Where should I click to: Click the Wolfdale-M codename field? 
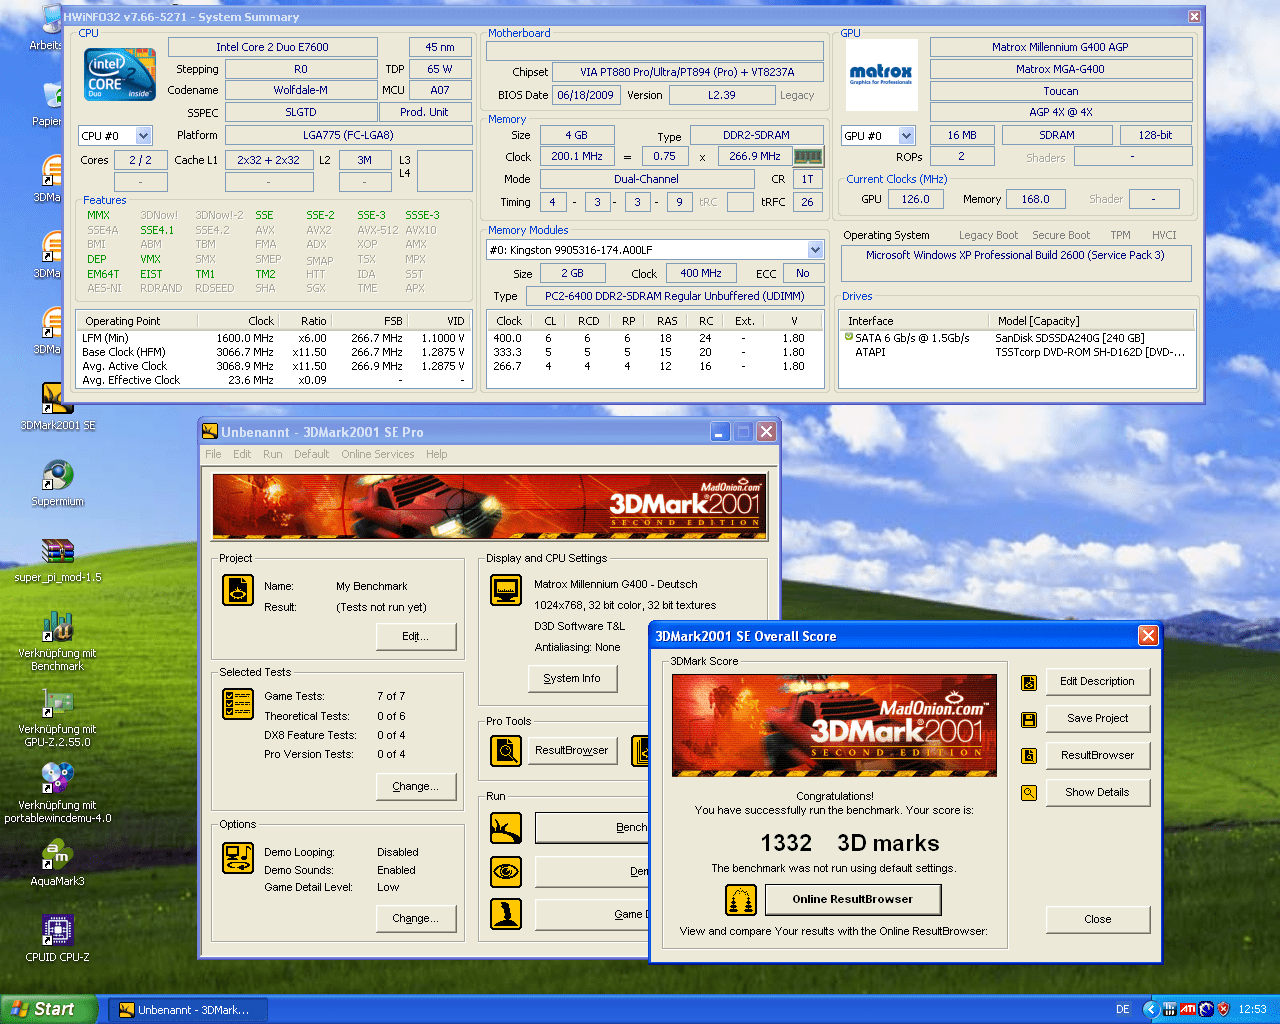[x=301, y=90]
